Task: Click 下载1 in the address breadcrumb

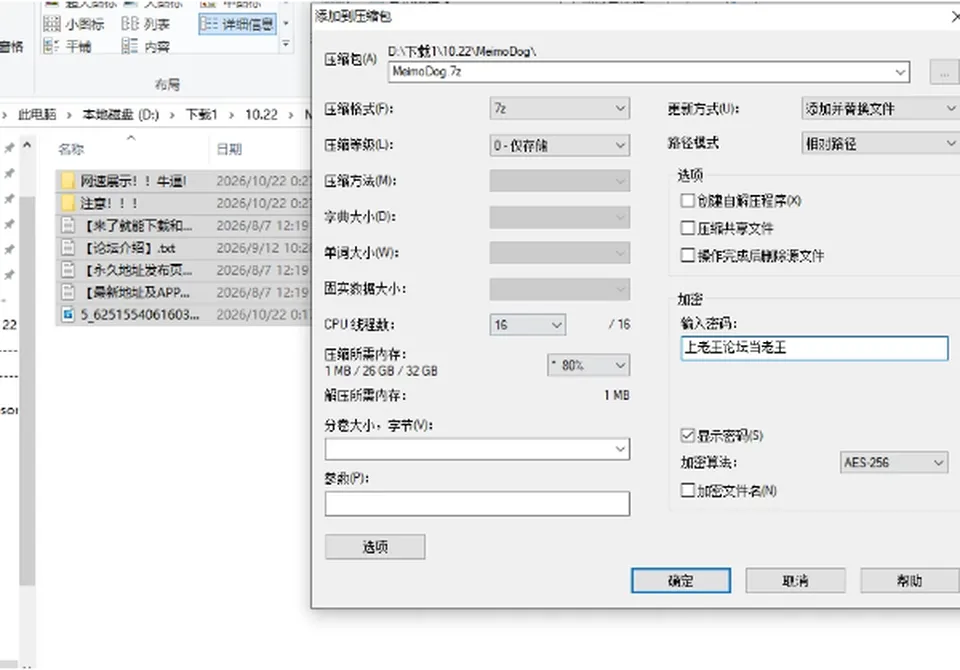Action: [x=201, y=115]
